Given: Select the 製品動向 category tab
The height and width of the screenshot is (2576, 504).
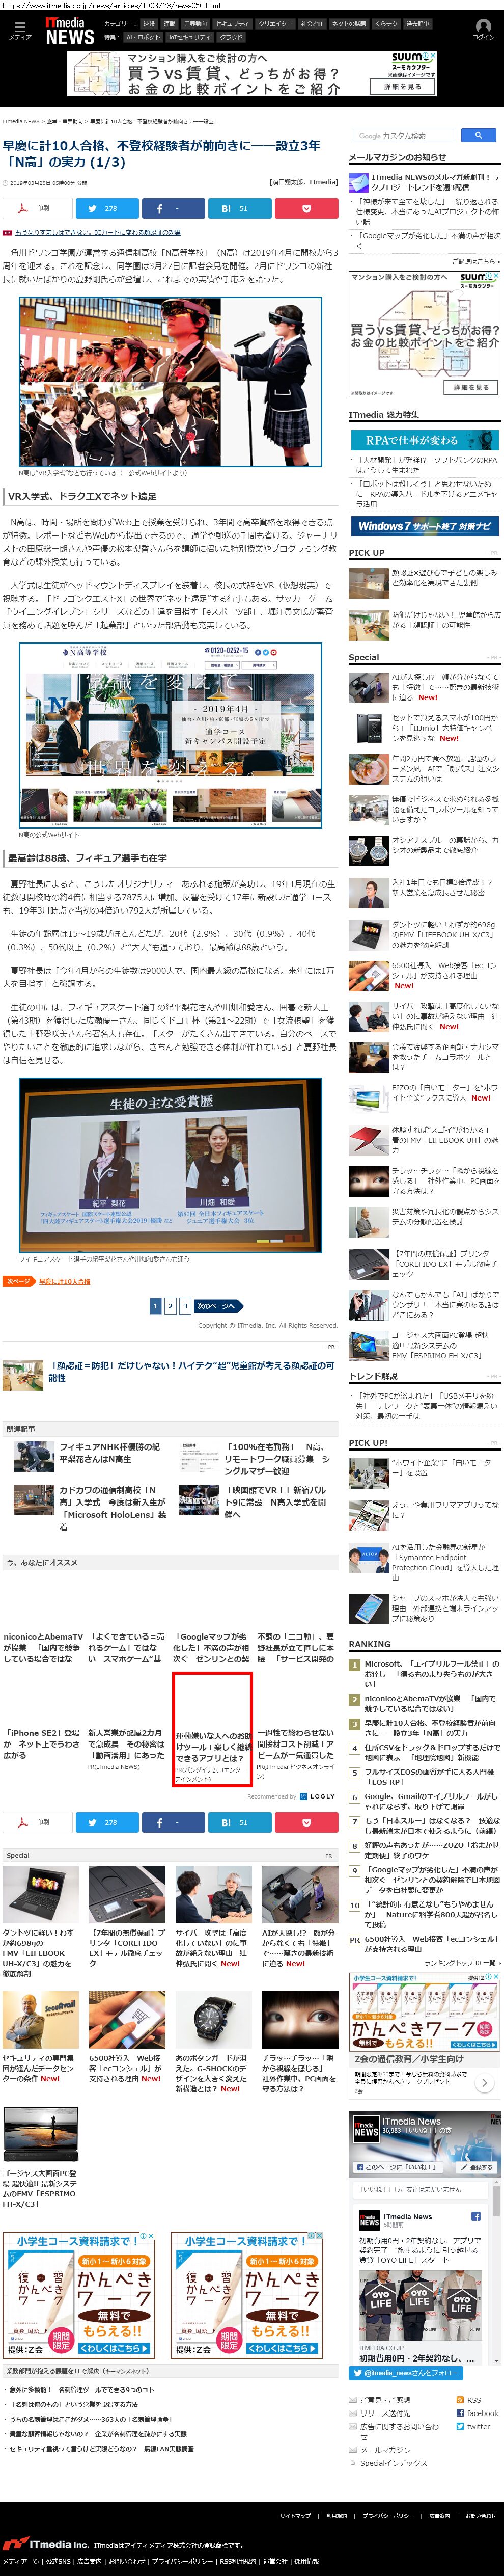Looking at the screenshot, I should [x=195, y=24].
